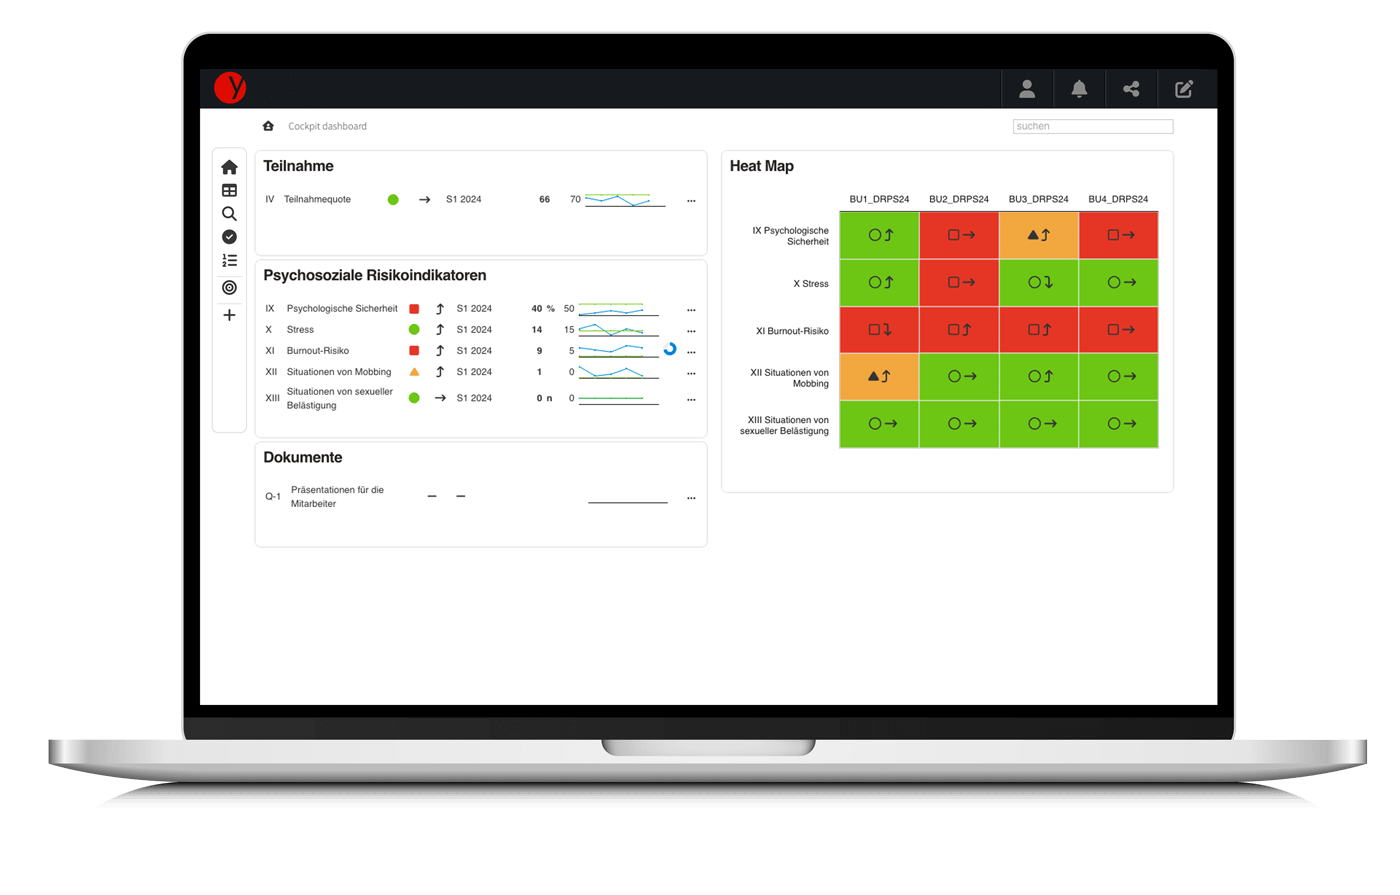1400x895 pixels.
Task: Click the green Stress status dot
Action: pyautogui.click(x=414, y=330)
